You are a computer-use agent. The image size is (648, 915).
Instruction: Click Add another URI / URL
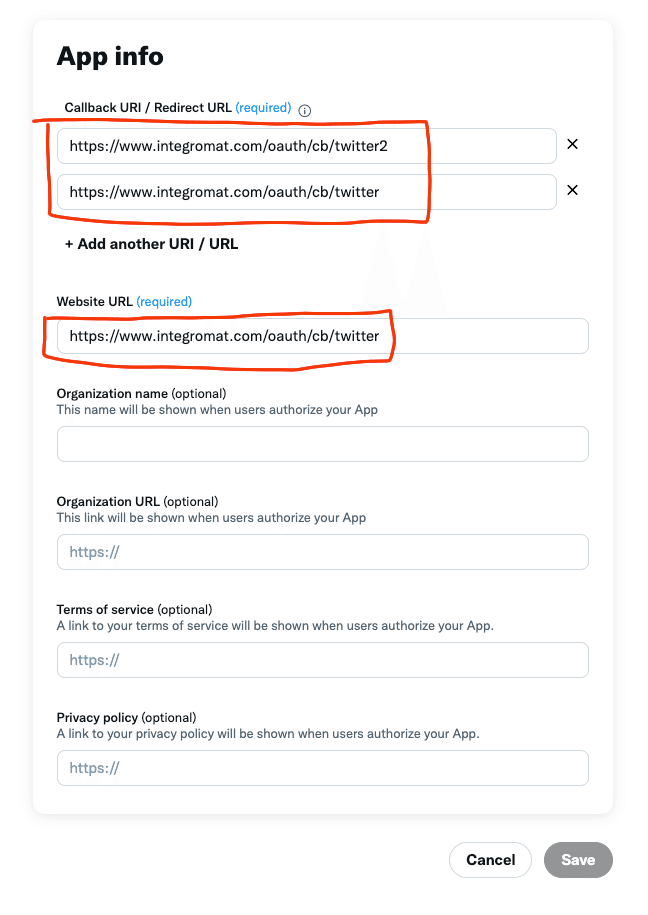click(151, 244)
